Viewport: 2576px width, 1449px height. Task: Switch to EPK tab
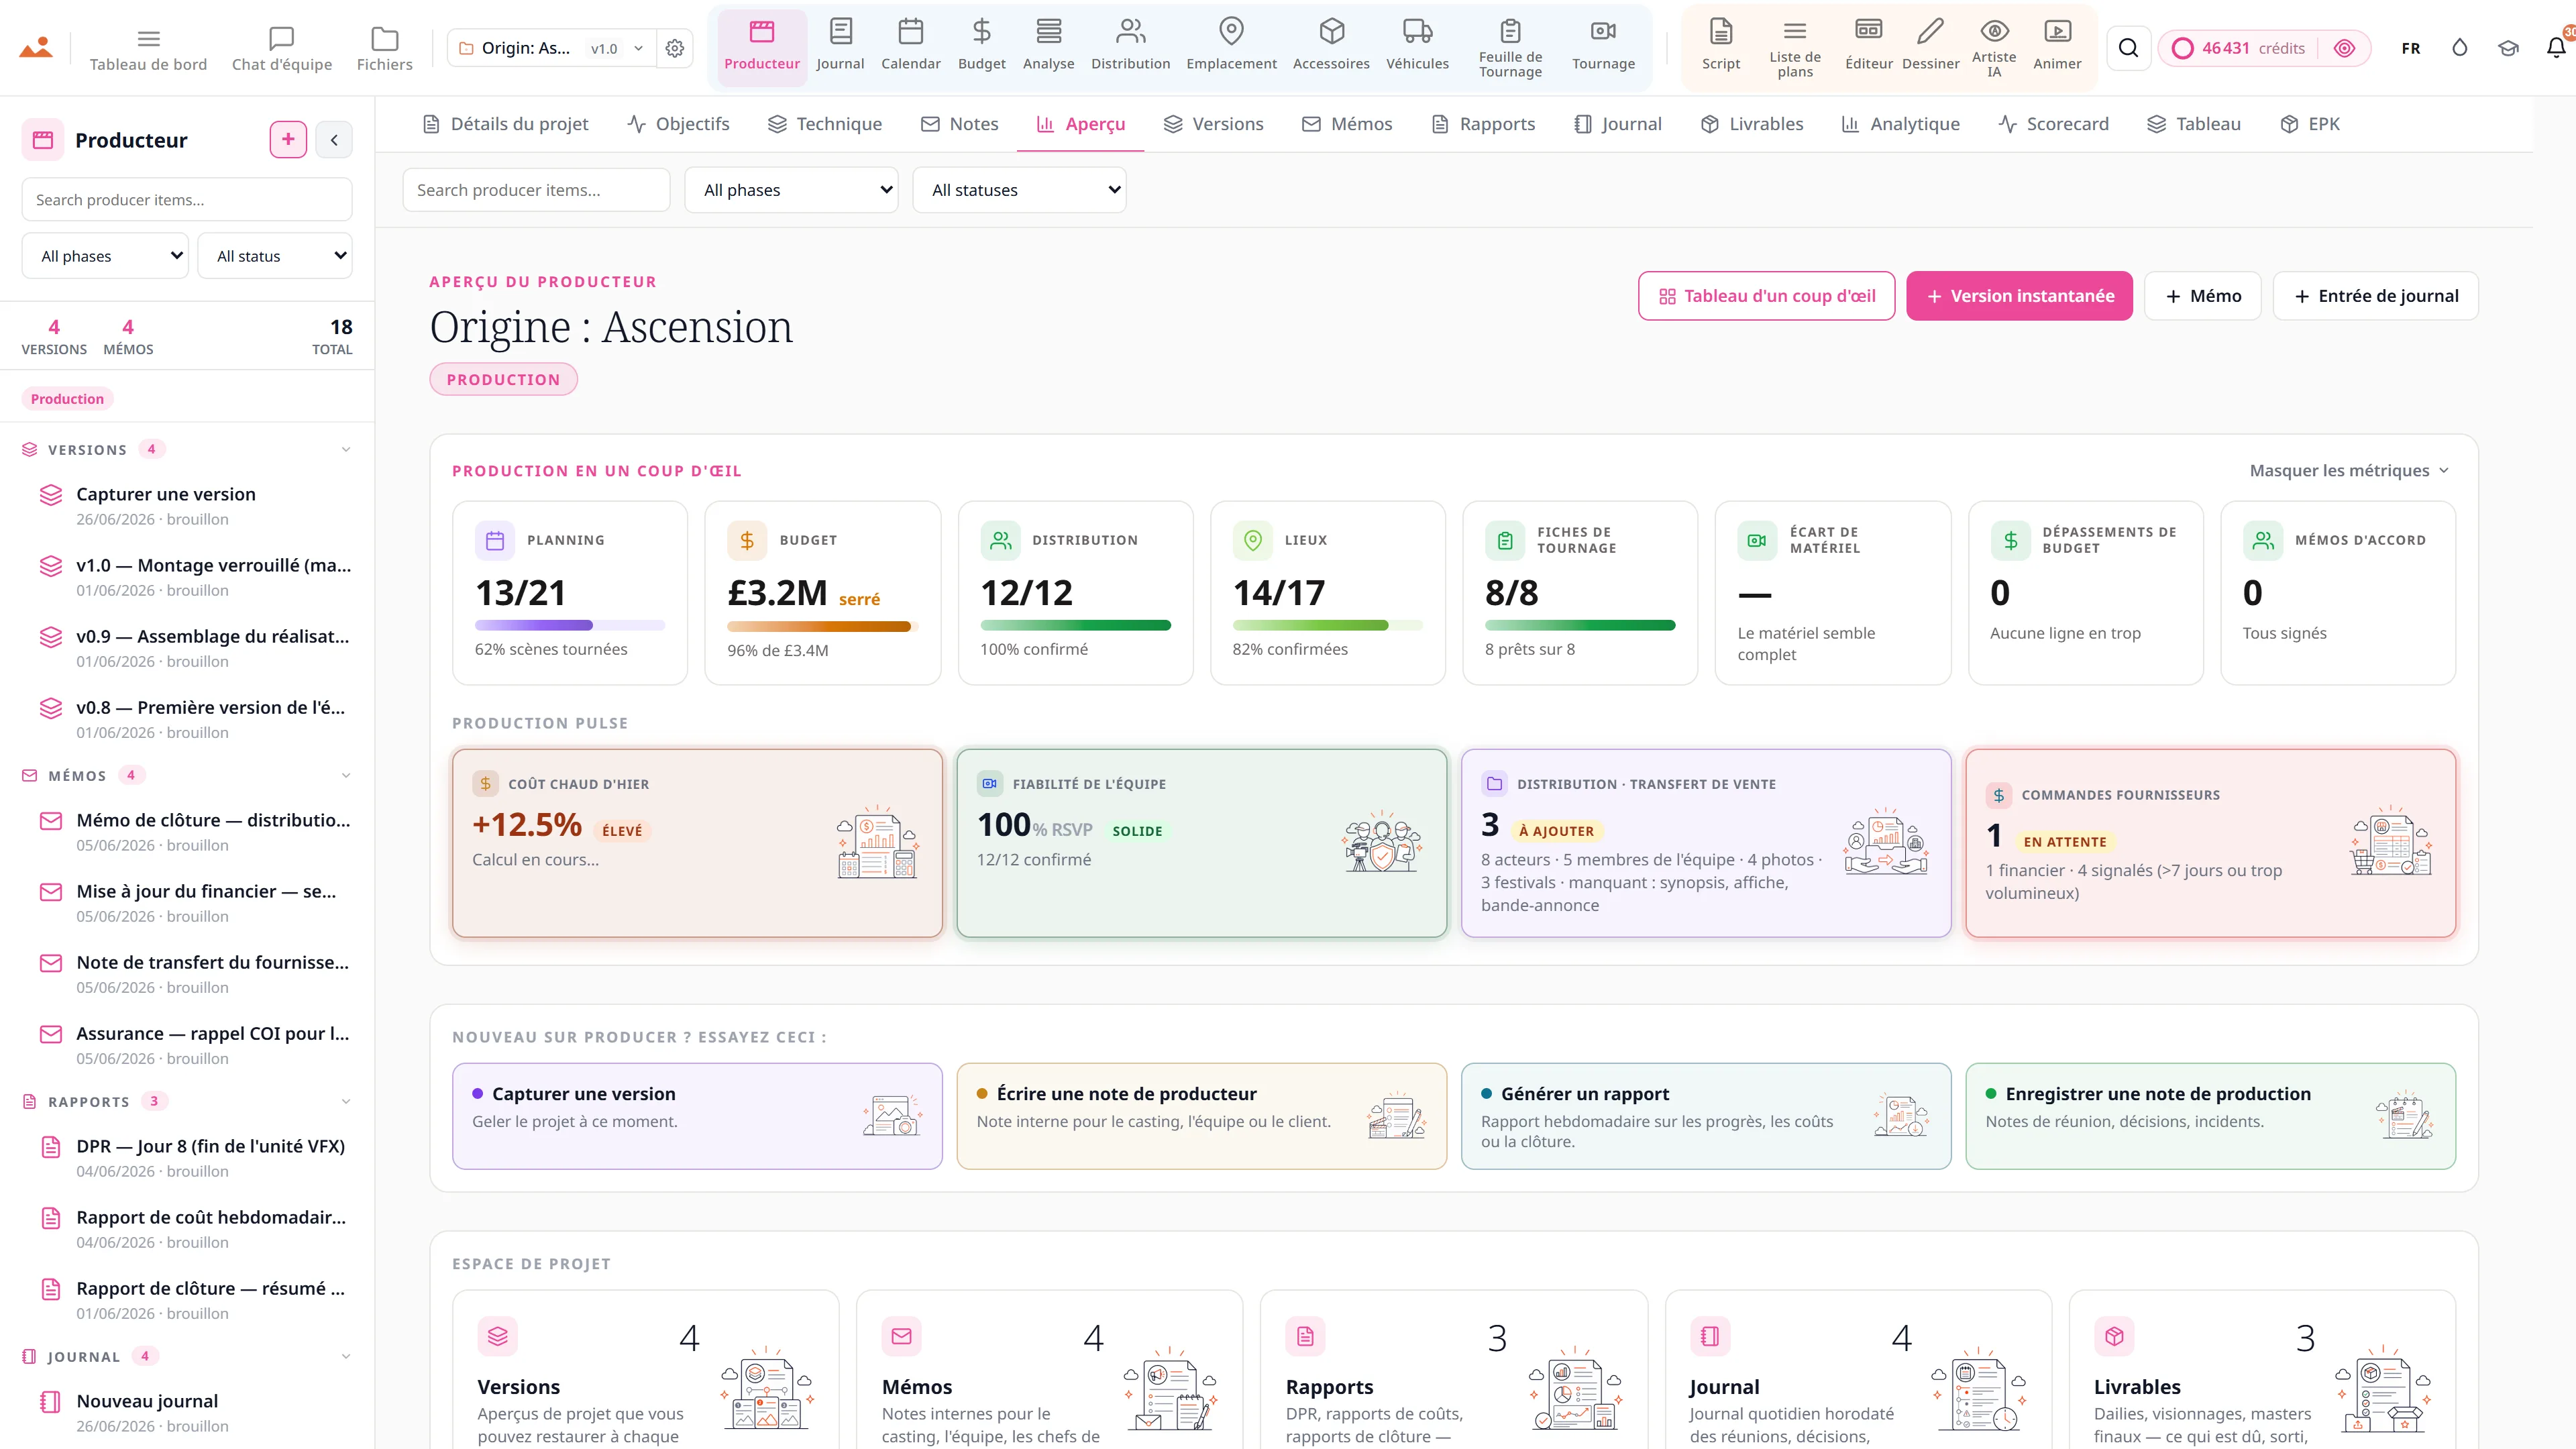point(2310,124)
